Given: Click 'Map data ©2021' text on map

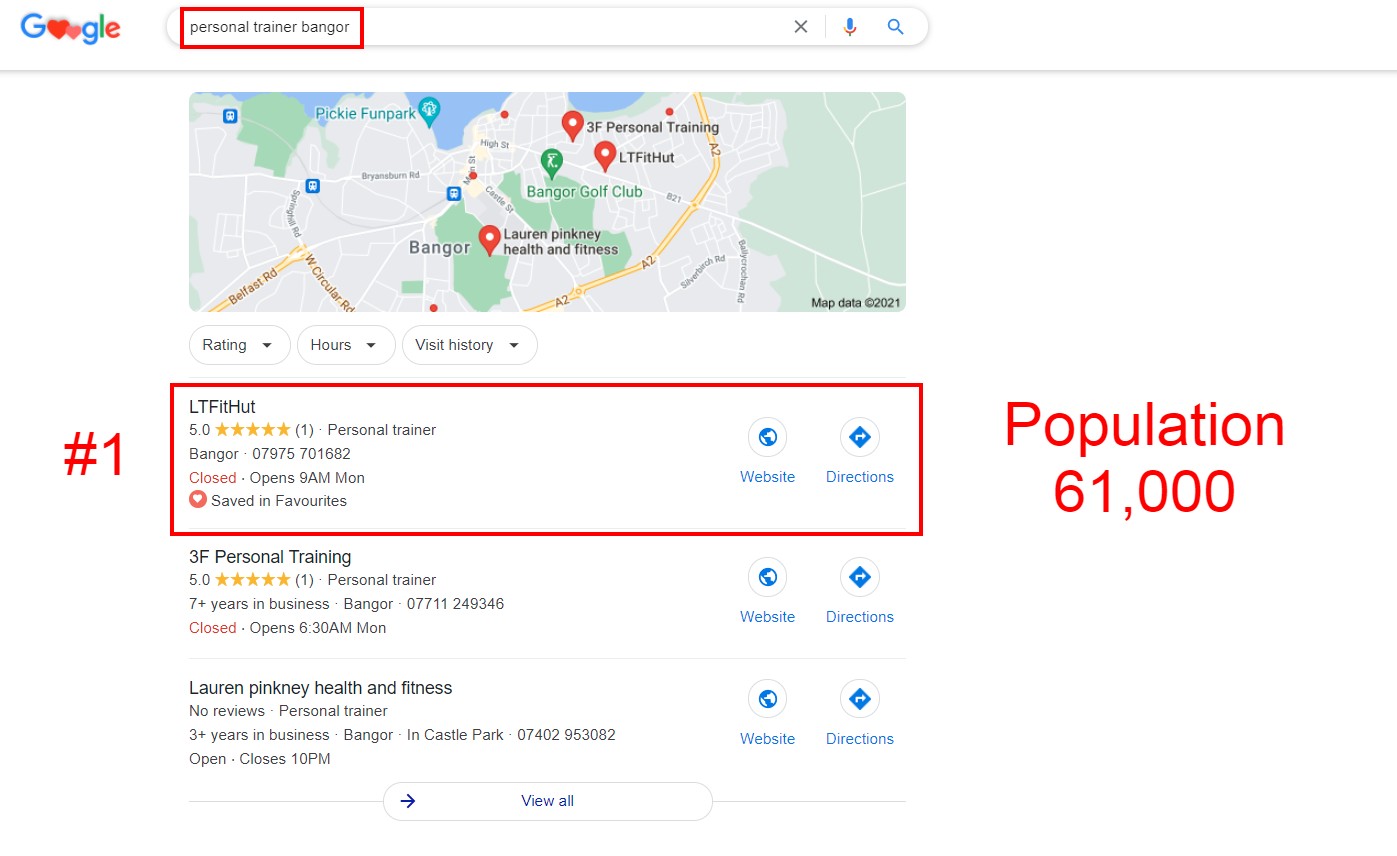Looking at the screenshot, I should 855,303.
